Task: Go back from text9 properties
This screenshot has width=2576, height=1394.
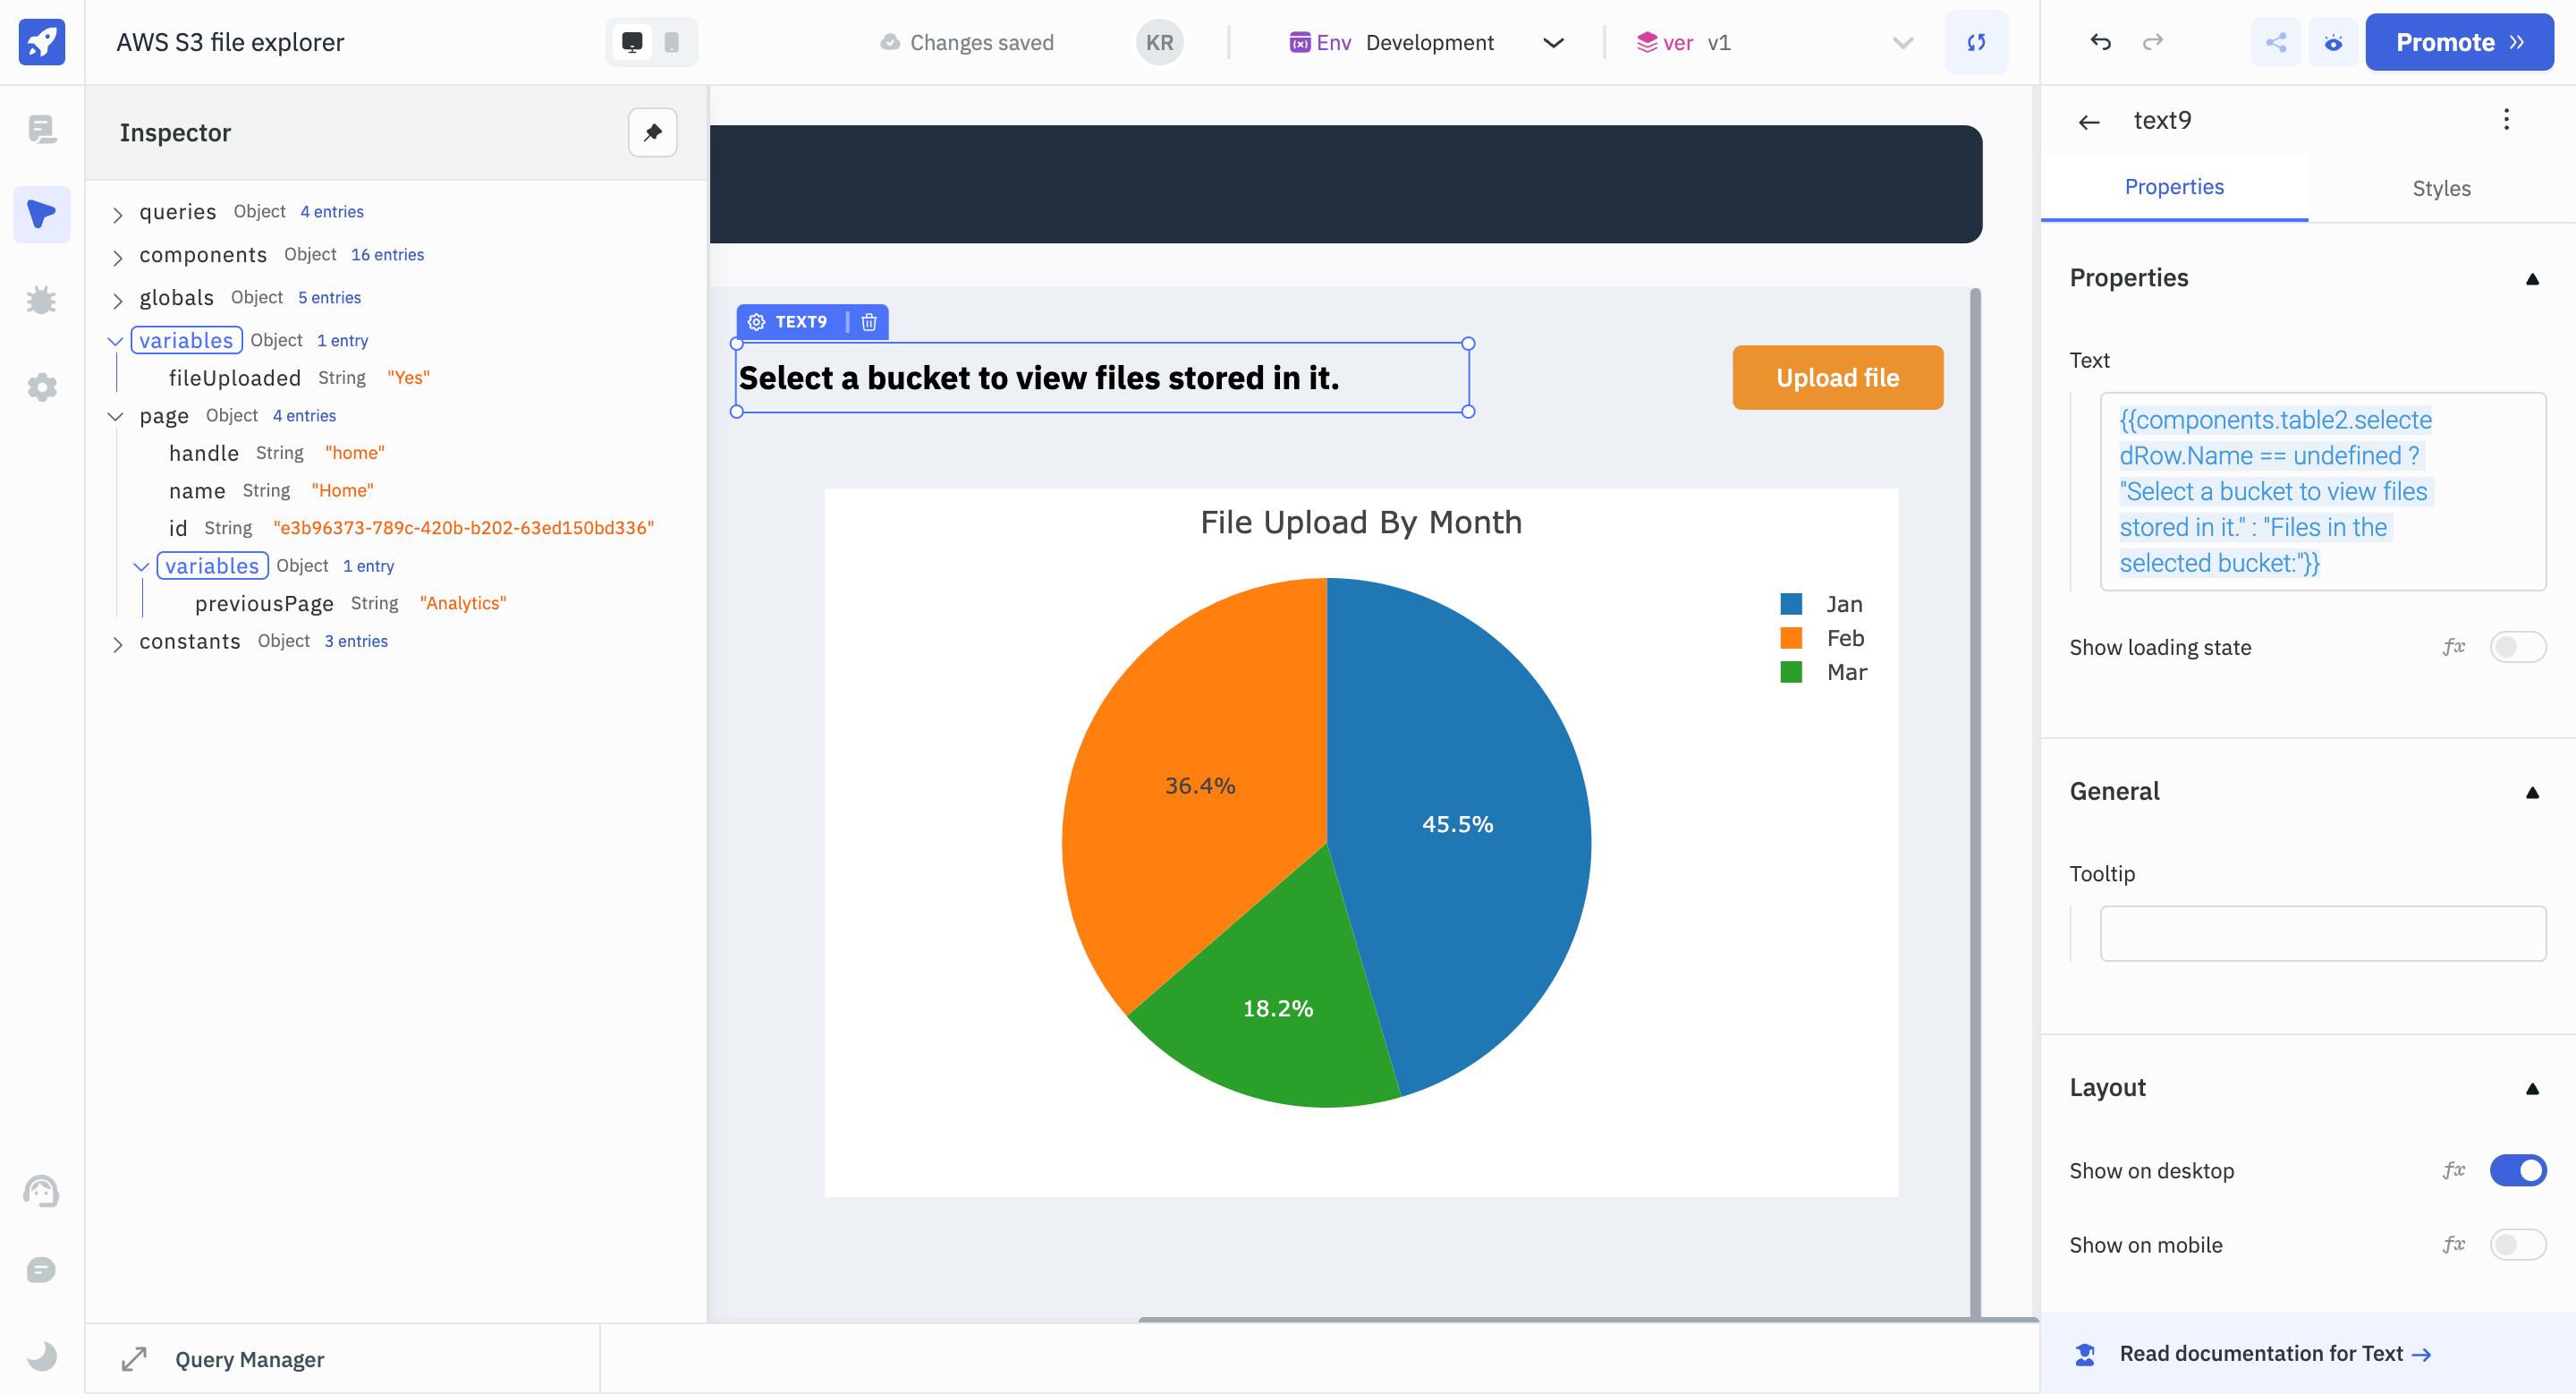Action: (2089, 121)
